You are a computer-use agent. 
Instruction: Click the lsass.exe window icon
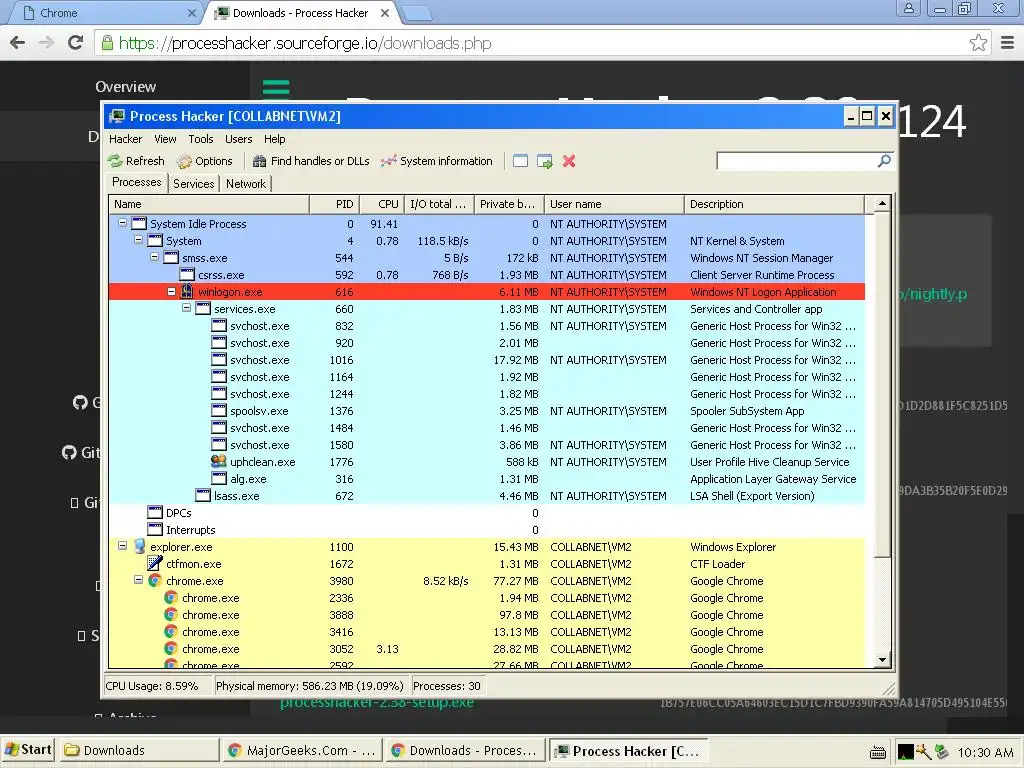click(203, 496)
